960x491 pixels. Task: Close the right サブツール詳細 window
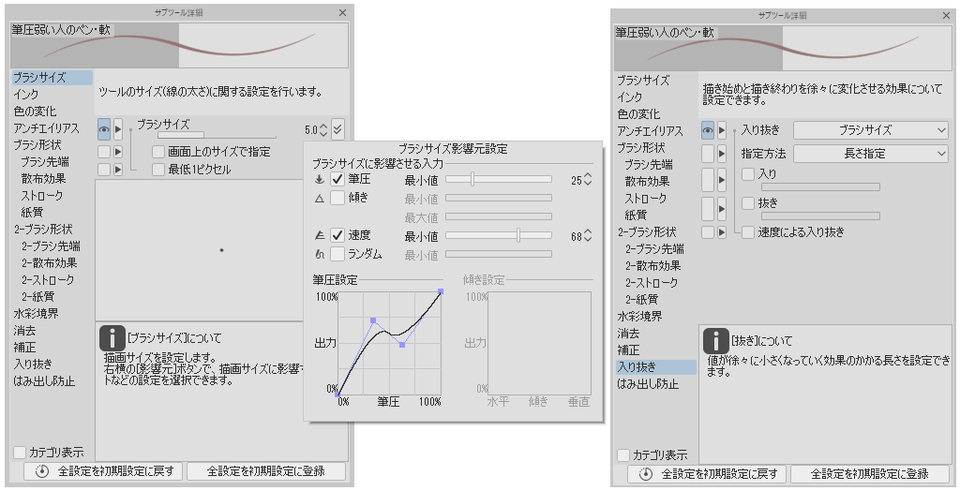pos(947,15)
